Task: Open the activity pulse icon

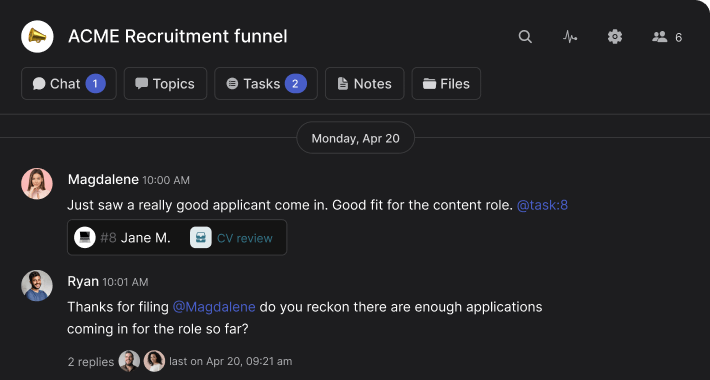Action: click(570, 37)
